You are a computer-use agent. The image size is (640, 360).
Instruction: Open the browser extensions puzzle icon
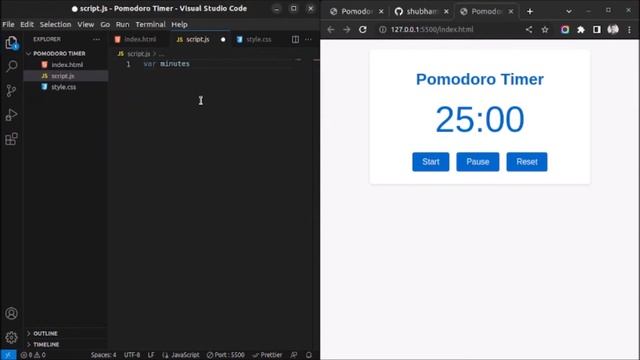tap(581, 29)
